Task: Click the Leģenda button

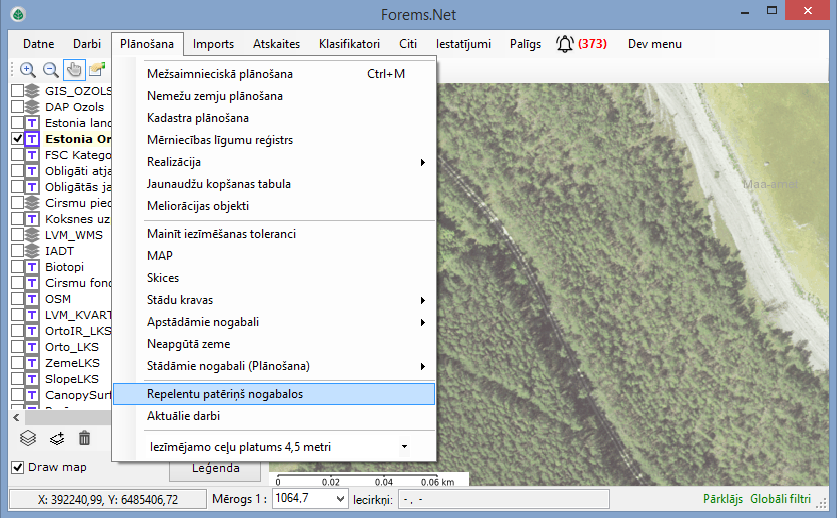Action: click(x=215, y=469)
